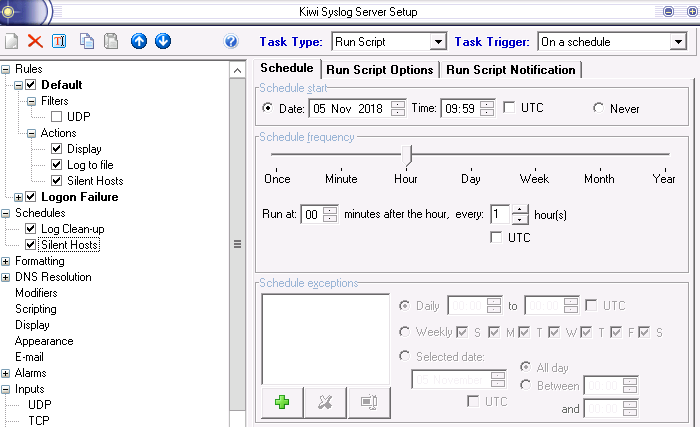Click the copy toolbar icon
Screen dimensions: 700x427
[87, 42]
